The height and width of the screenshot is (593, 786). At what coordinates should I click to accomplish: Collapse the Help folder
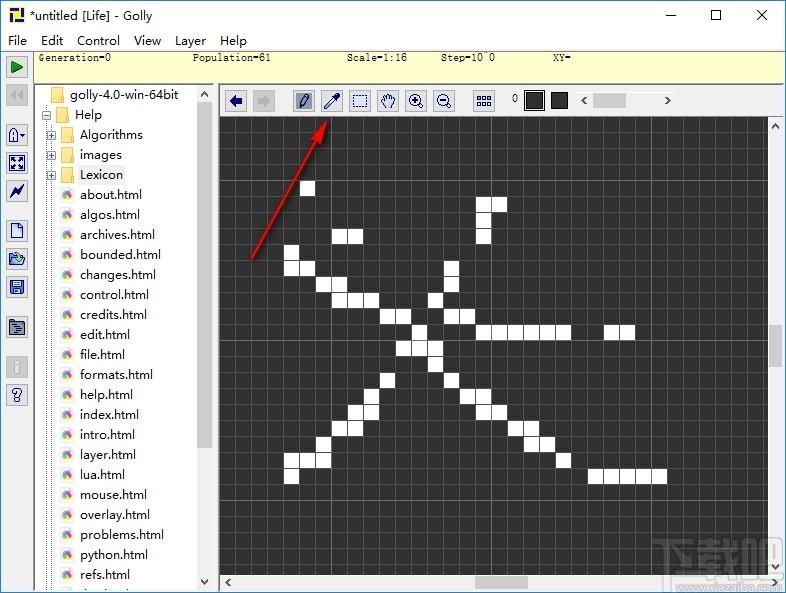[47, 115]
